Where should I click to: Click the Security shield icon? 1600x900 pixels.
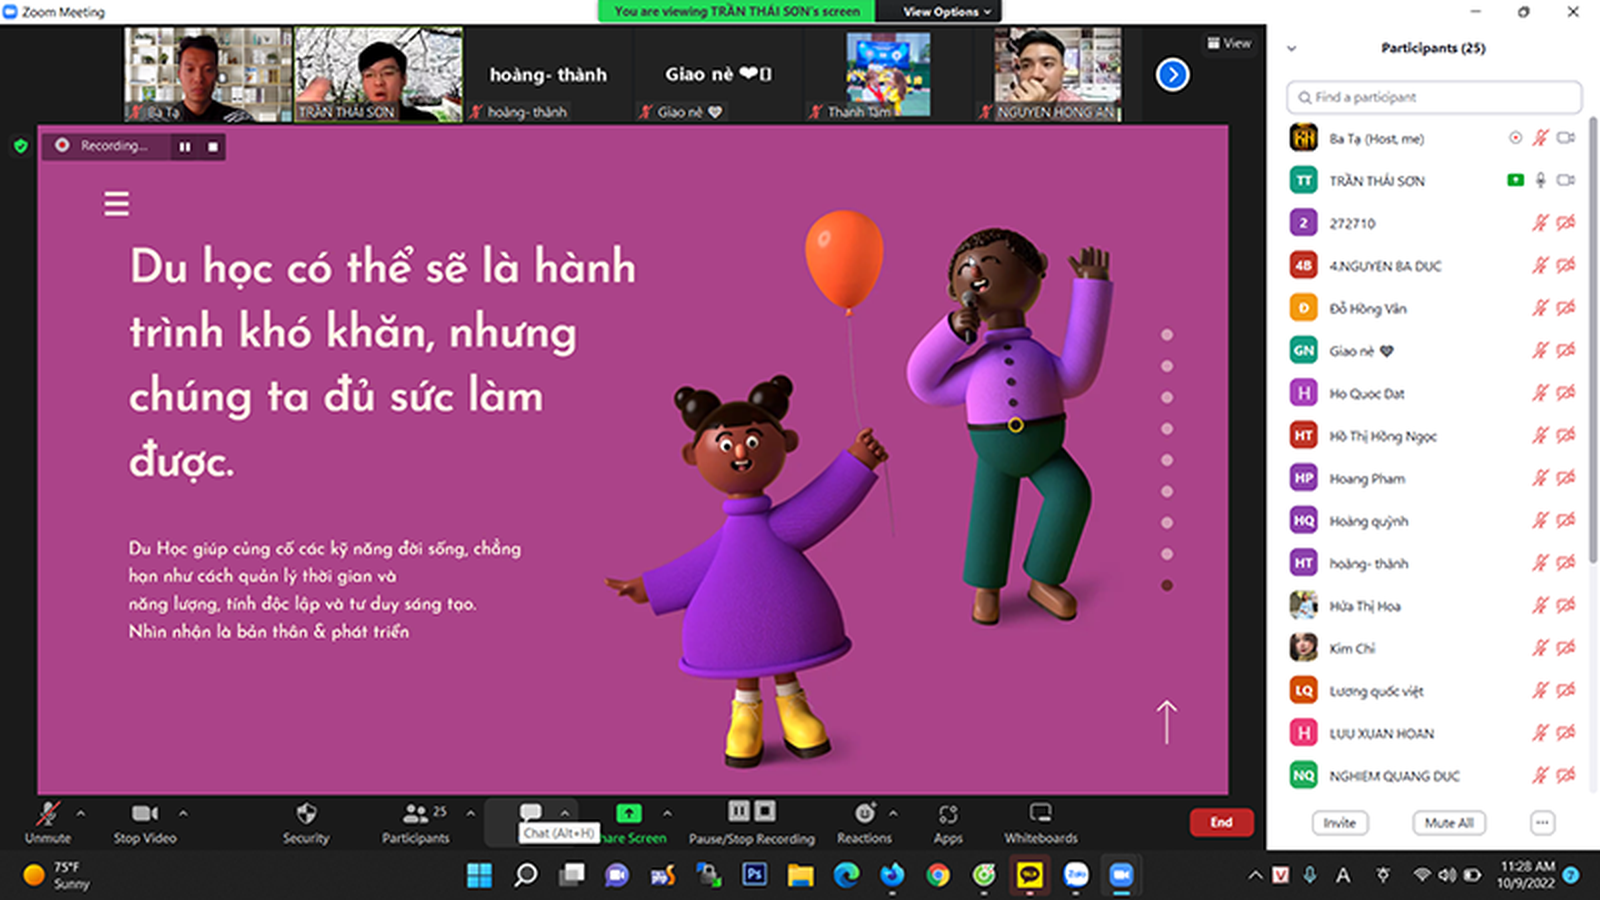306,813
